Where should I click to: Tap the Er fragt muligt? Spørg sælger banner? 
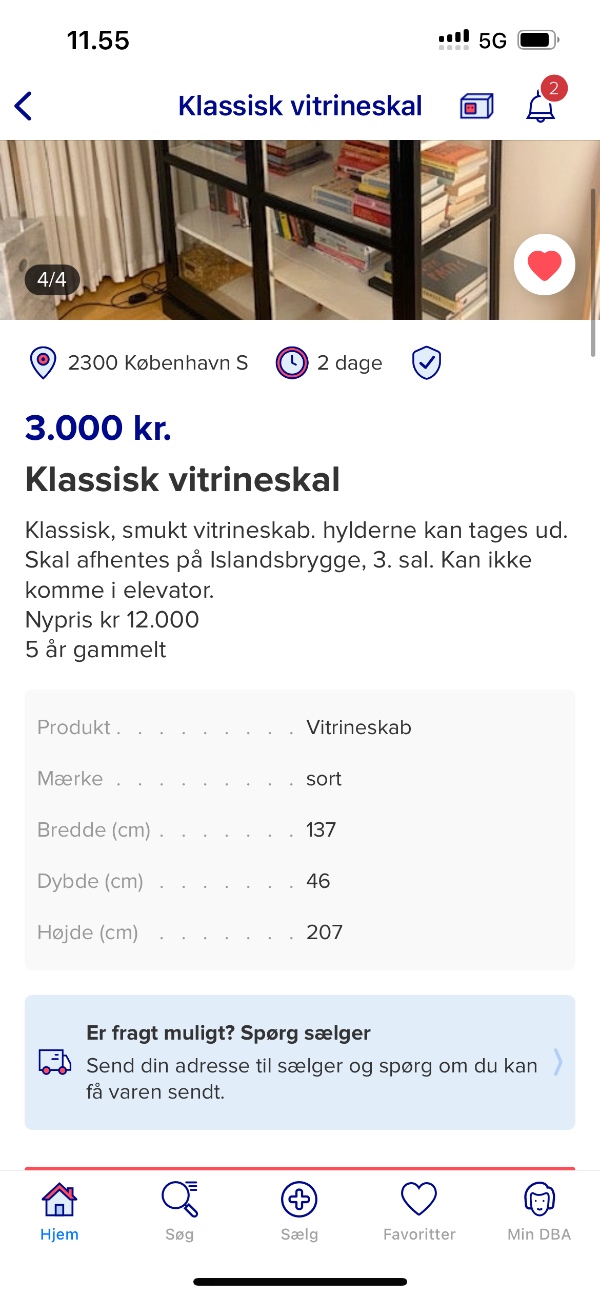click(300, 1062)
